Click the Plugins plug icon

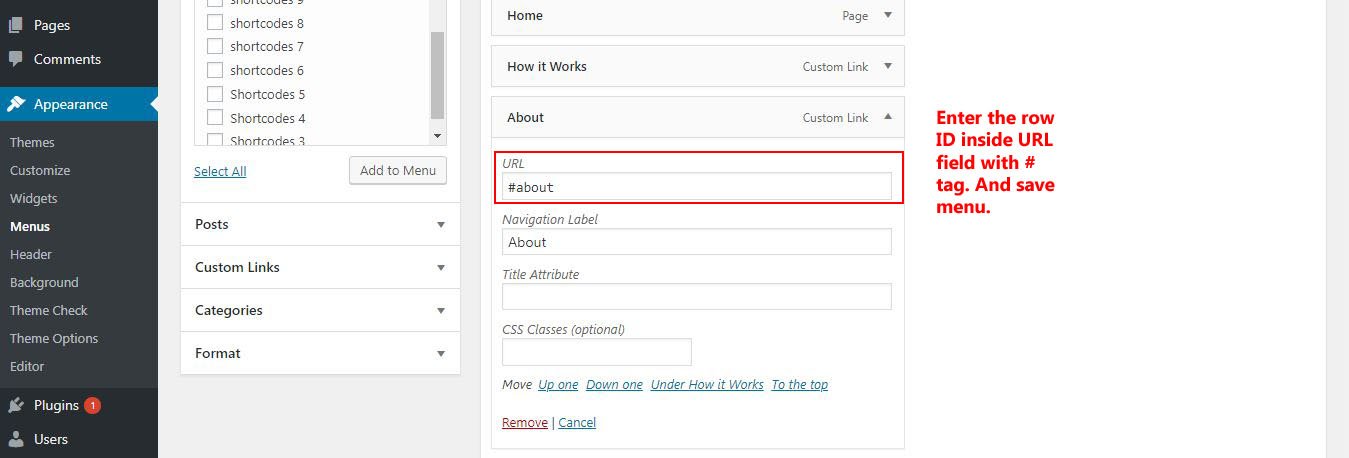[16, 405]
